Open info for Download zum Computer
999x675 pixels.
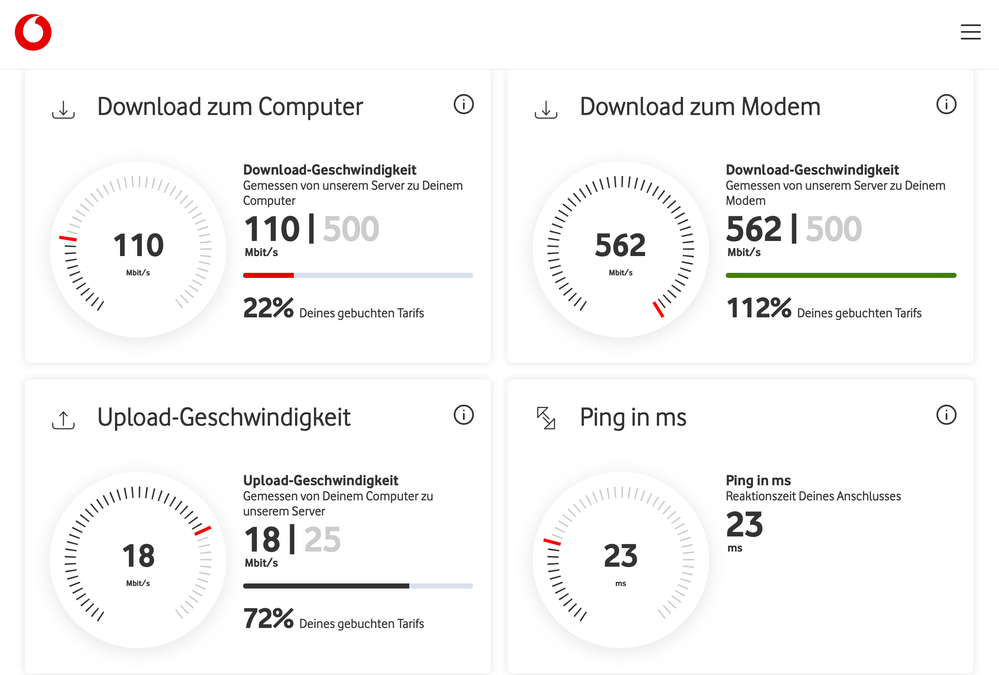463,104
